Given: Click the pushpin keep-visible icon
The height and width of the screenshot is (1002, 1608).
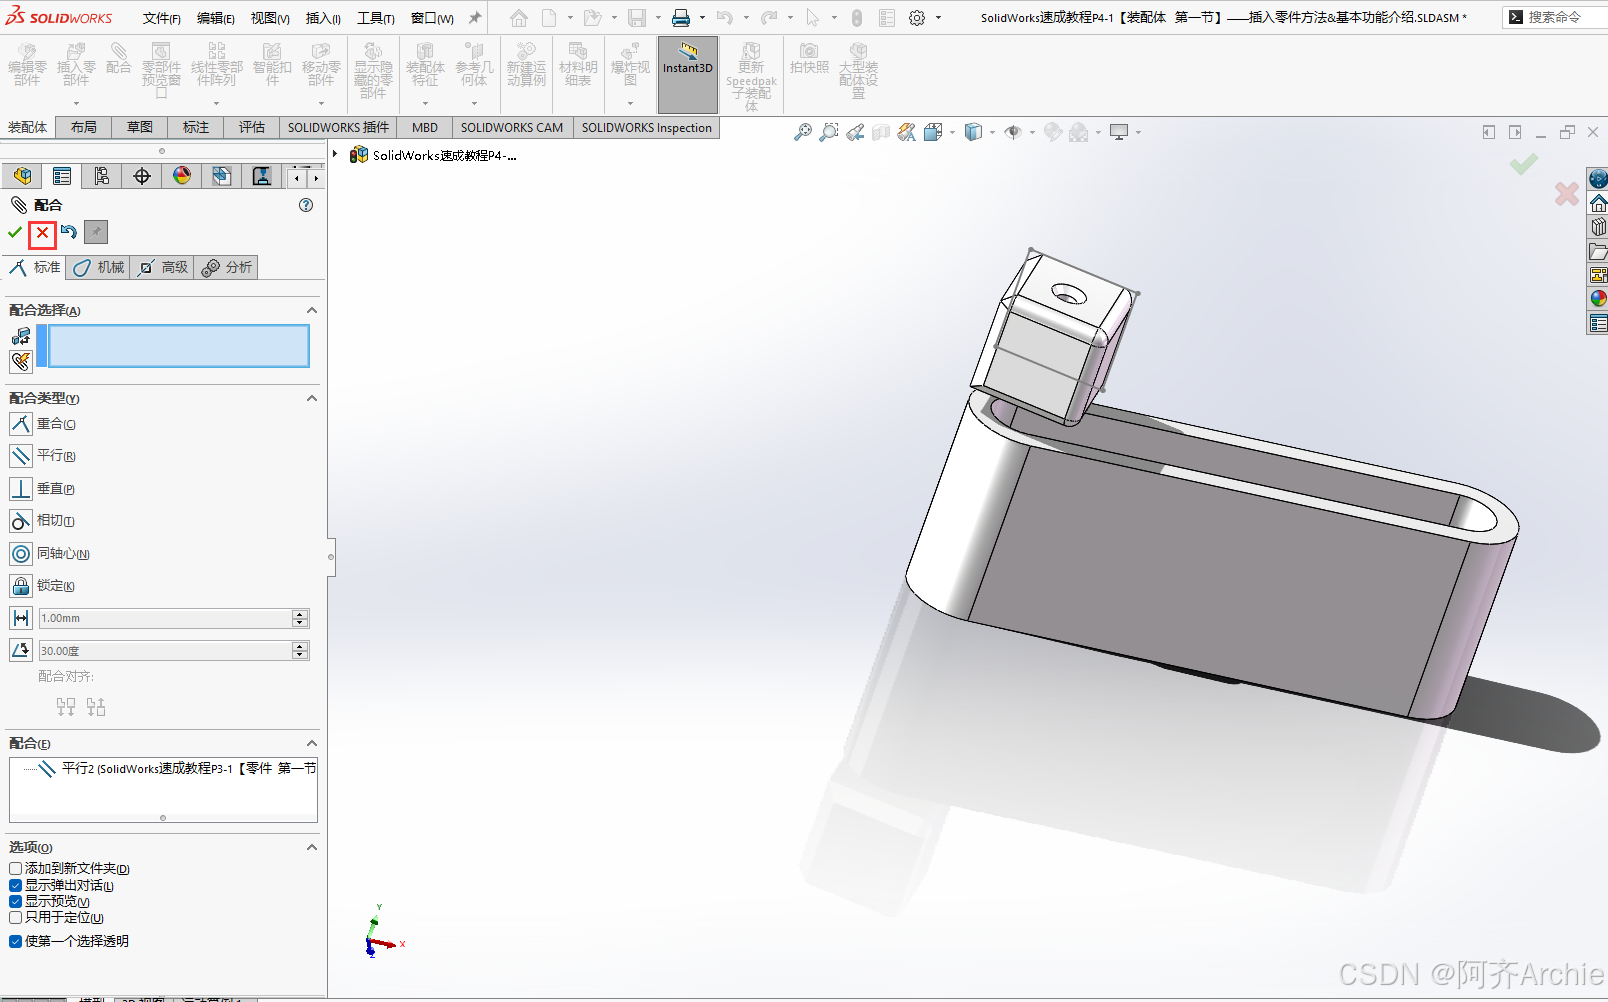Looking at the screenshot, I should pos(96,232).
